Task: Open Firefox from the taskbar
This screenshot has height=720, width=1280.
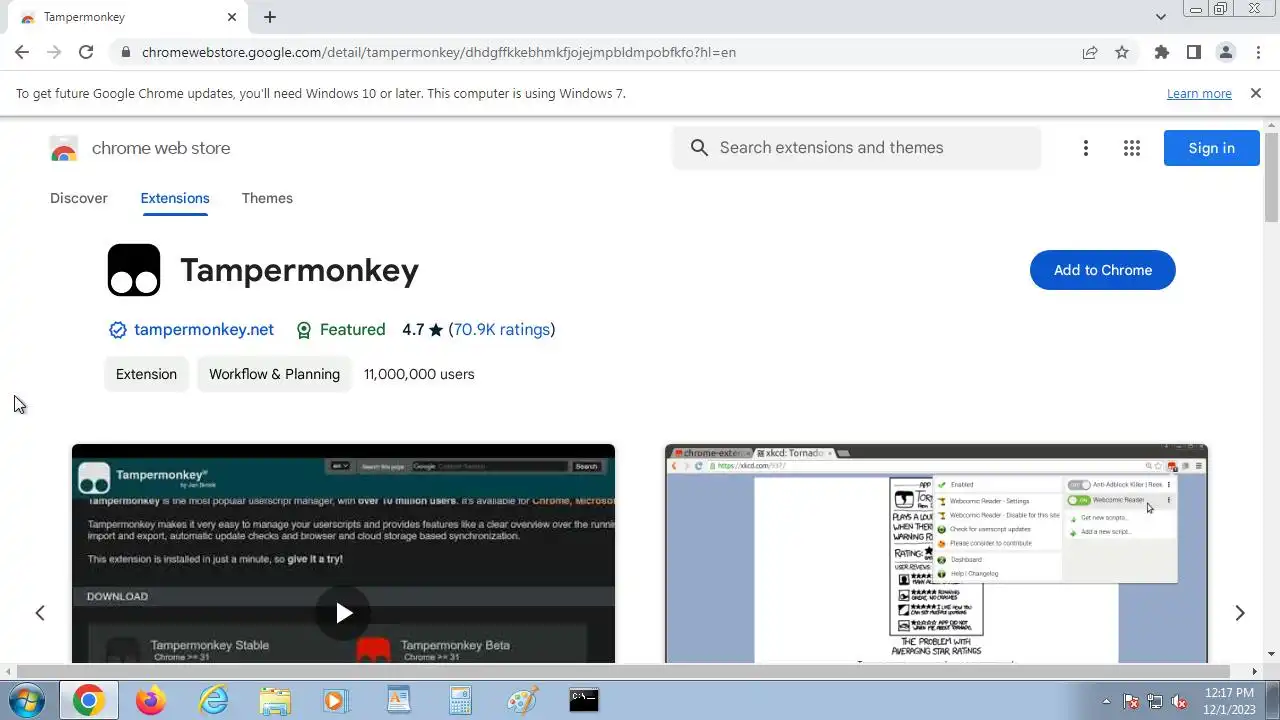Action: (150, 700)
